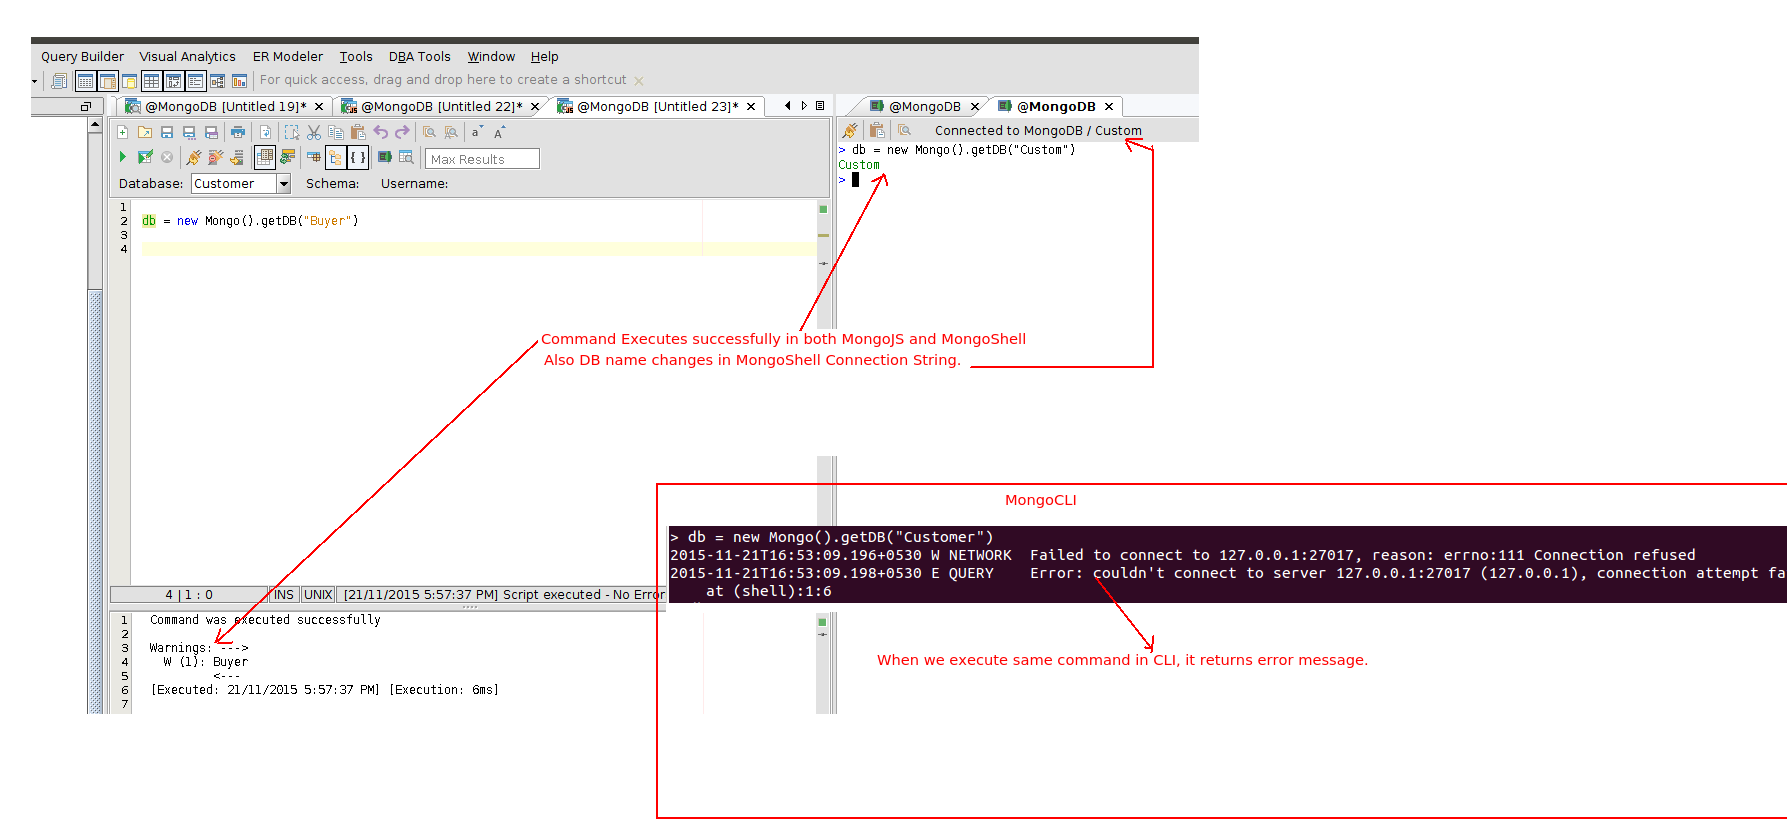
Task: Click the Print icon in editor toolbar
Action: (x=238, y=132)
